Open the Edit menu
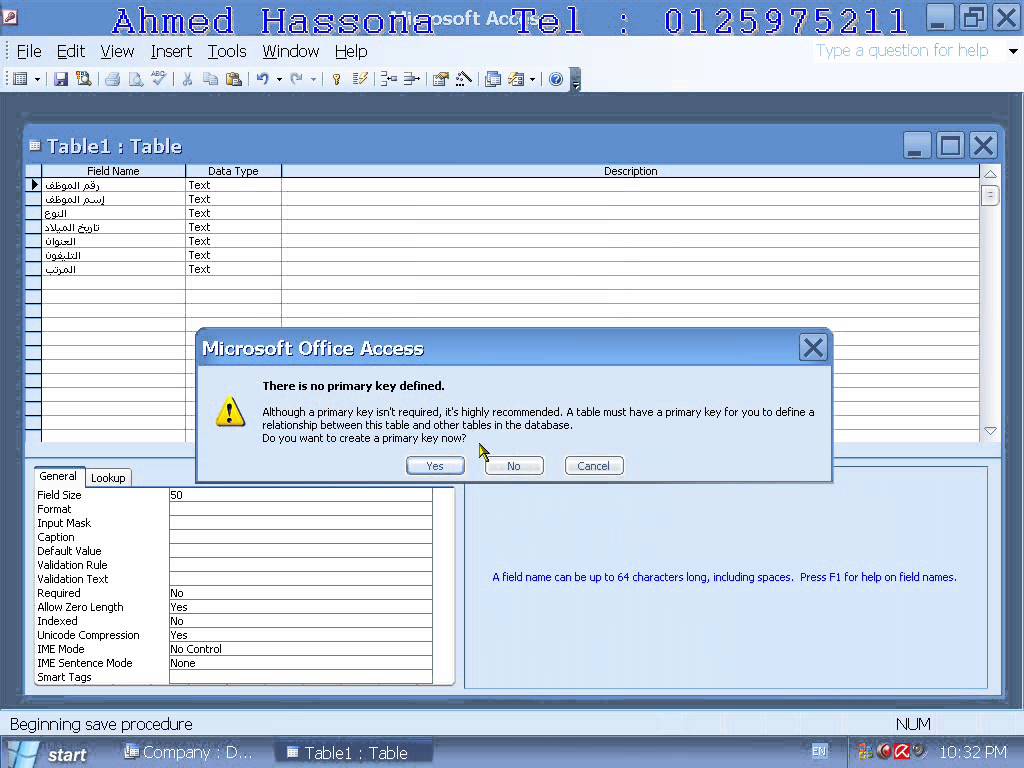This screenshot has width=1024, height=768. point(71,51)
